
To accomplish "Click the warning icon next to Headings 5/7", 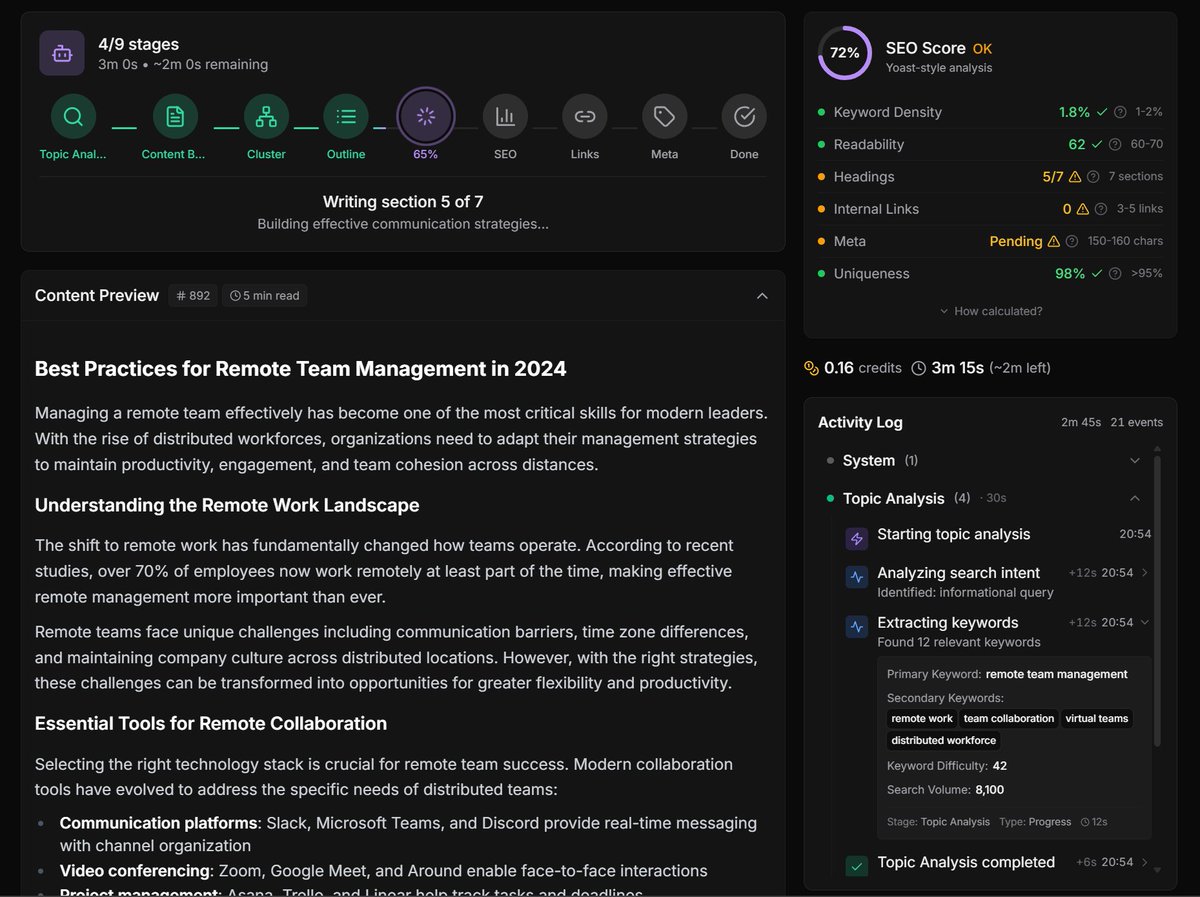I will [x=1075, y=177].
